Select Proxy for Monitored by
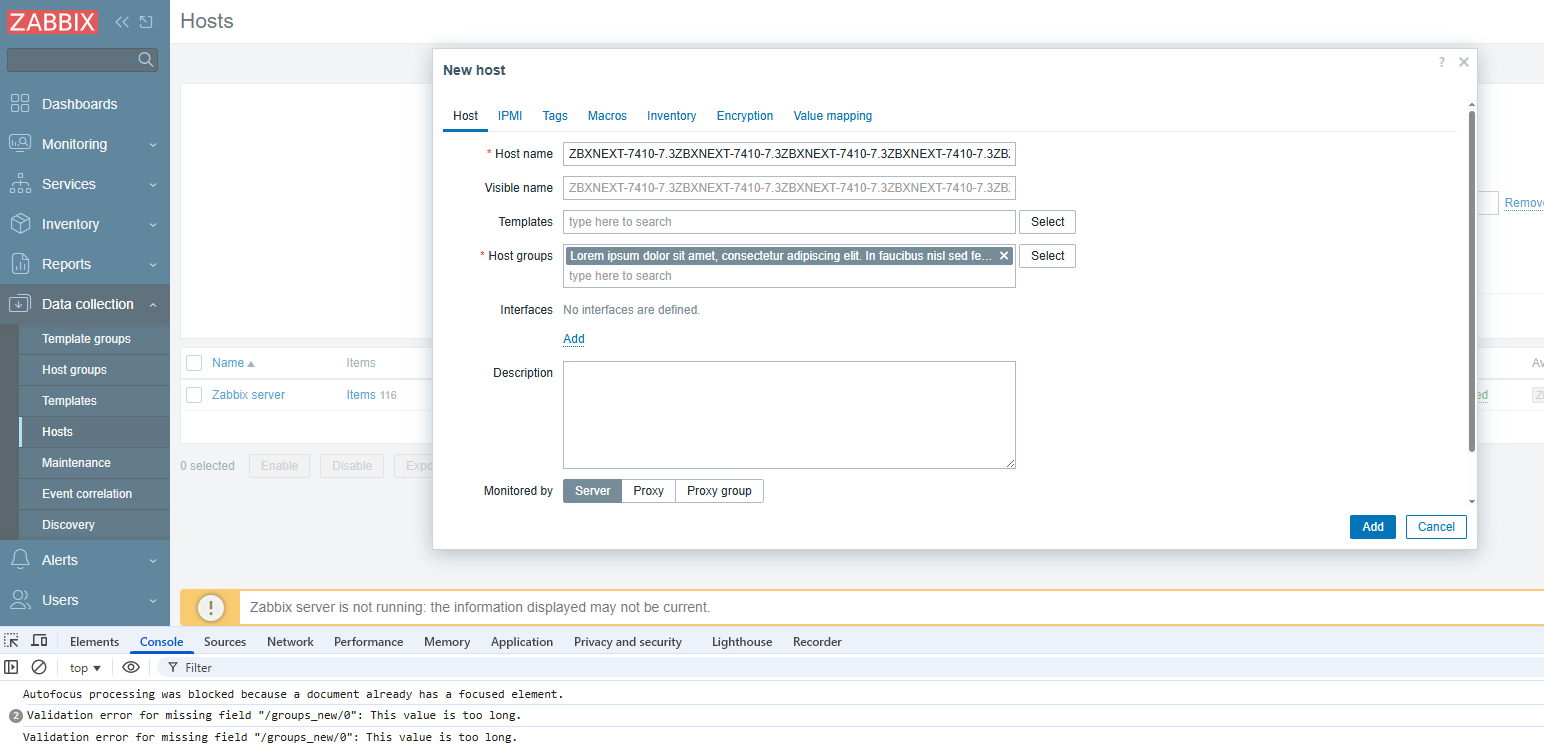 click(x=648, y=491)
